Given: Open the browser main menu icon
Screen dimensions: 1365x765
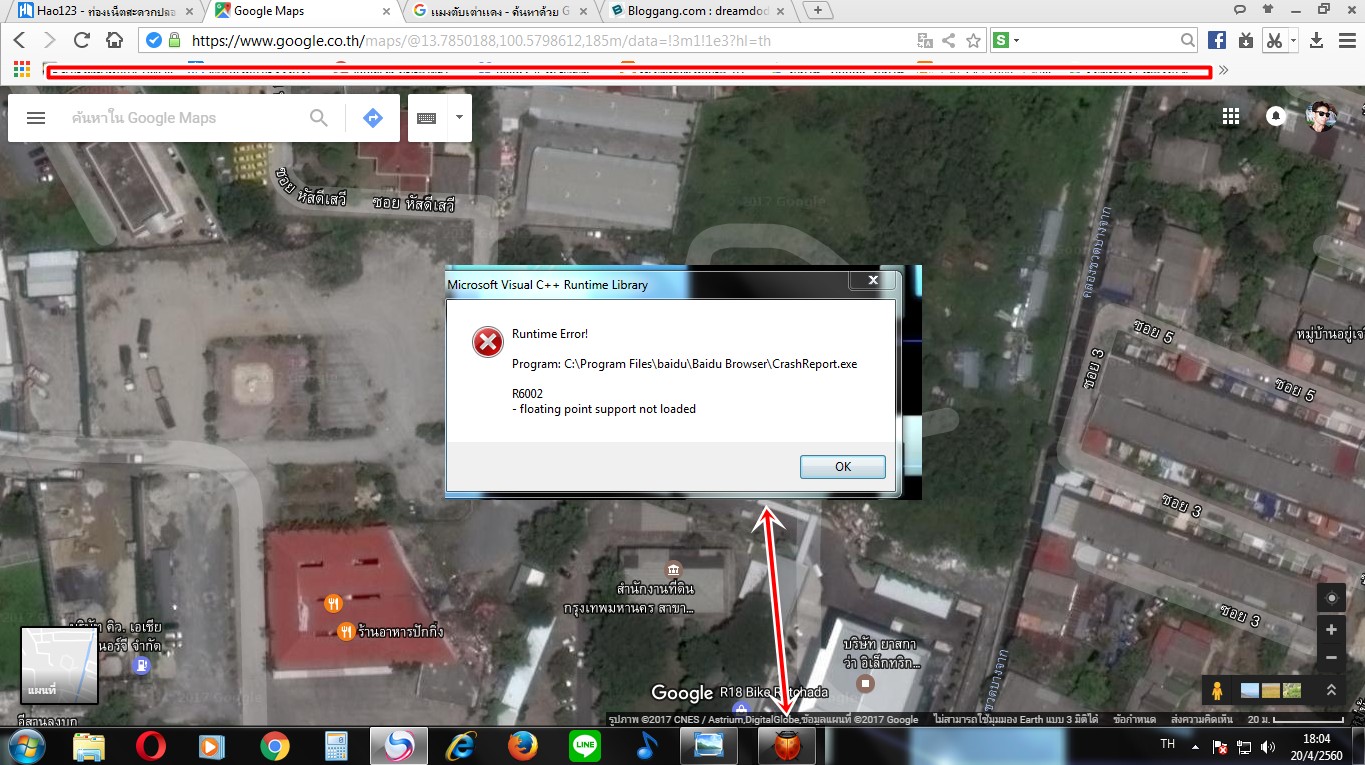Looking at the screenshot, I should 1346,40.
